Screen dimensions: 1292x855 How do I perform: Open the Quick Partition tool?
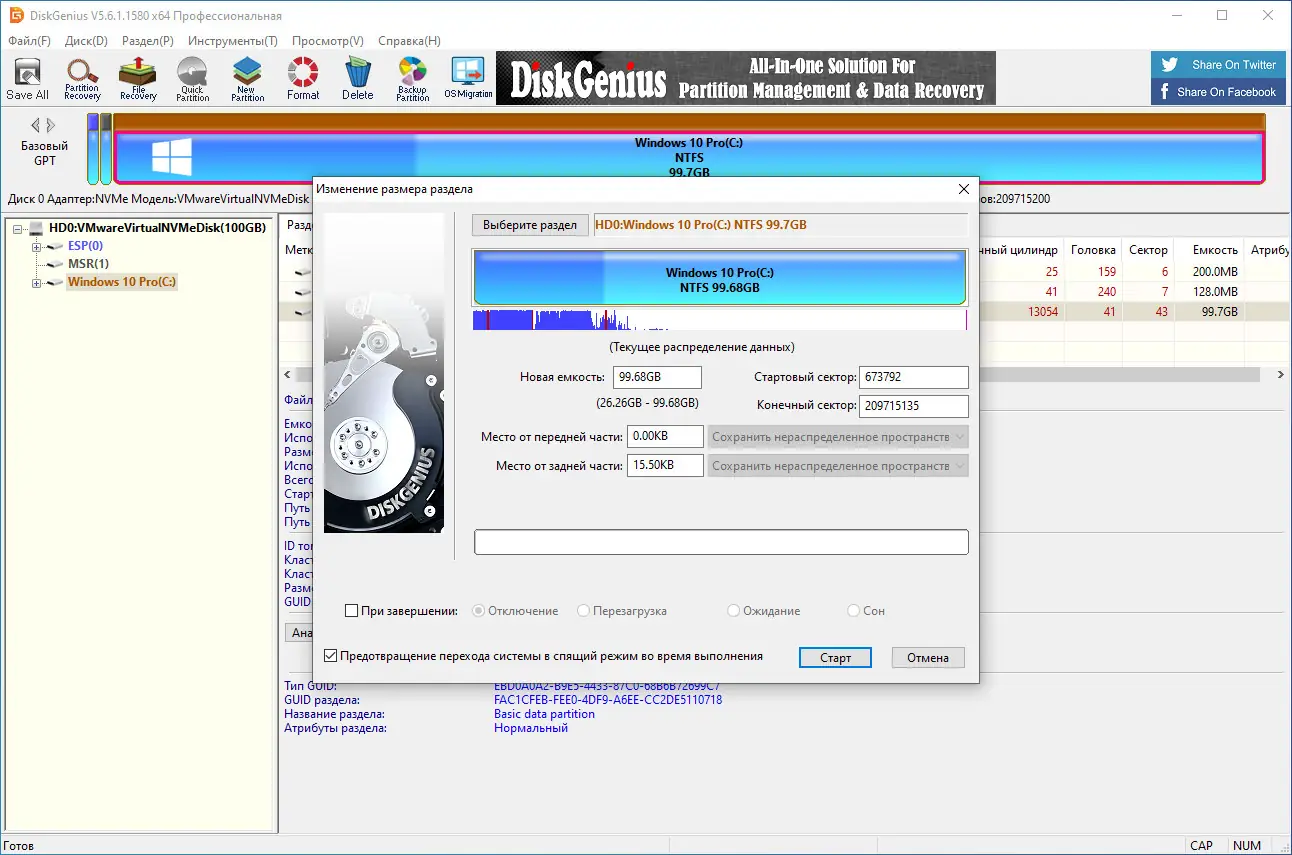click(x=192, y=79)
